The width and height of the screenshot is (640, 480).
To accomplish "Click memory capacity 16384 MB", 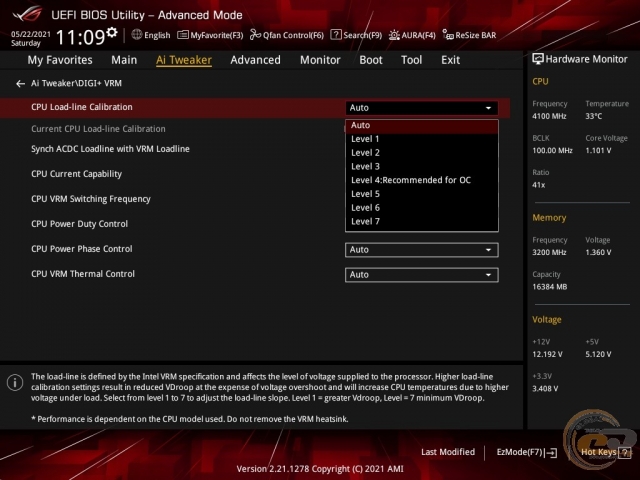I will point(549,287).
